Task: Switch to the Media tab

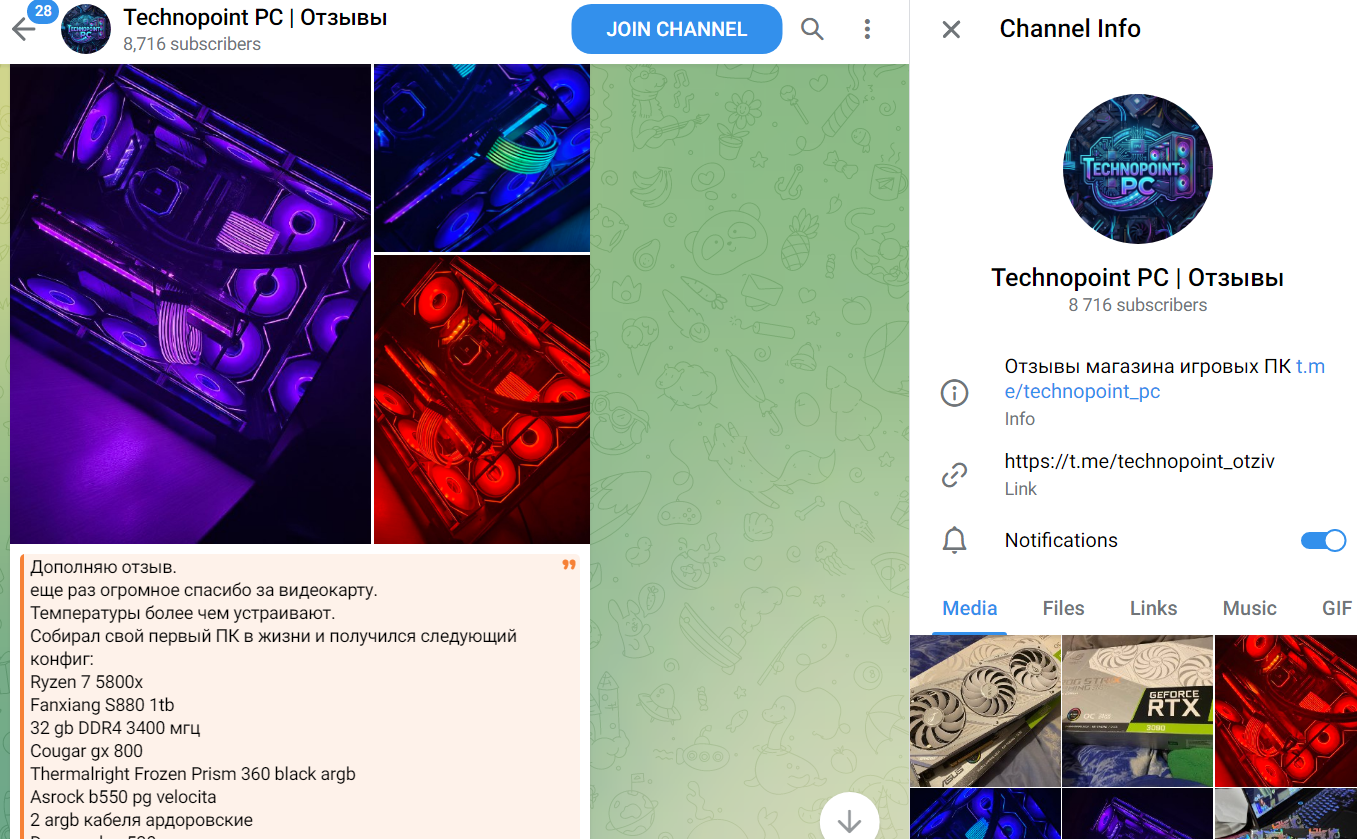Action: tap(970, 608)
